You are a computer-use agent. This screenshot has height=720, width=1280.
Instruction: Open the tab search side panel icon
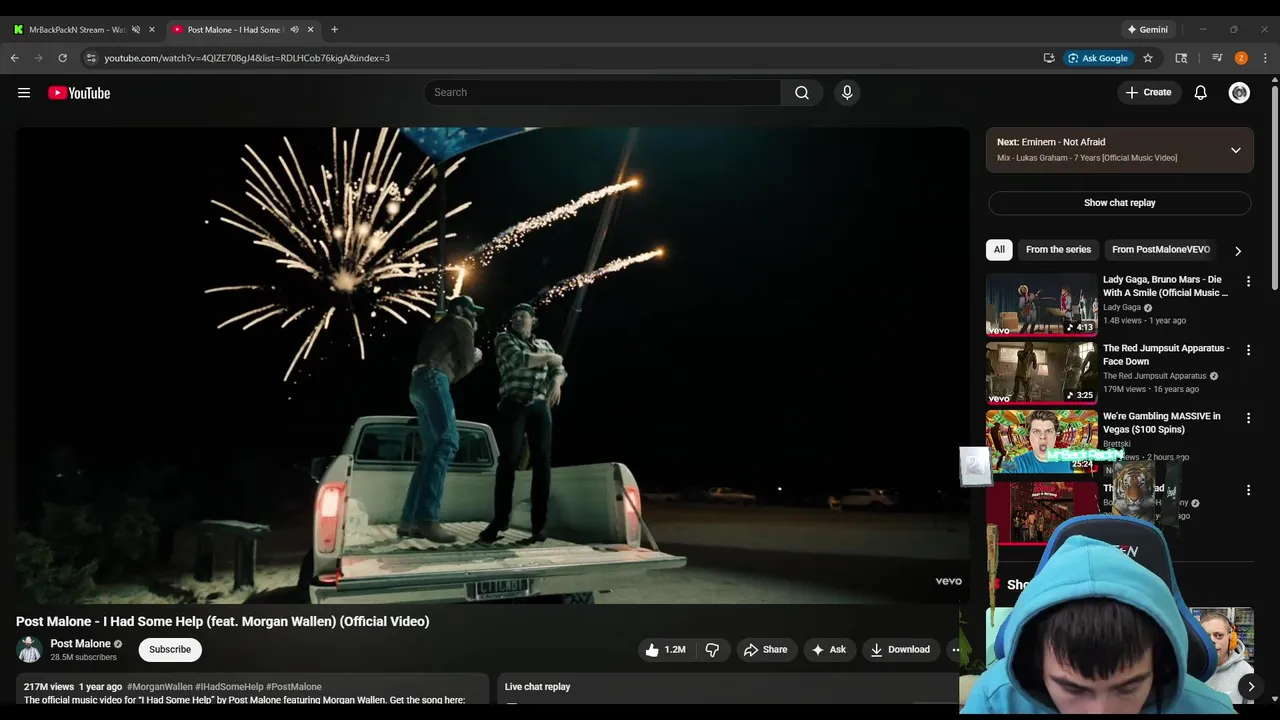click(x=1181, y=58)
